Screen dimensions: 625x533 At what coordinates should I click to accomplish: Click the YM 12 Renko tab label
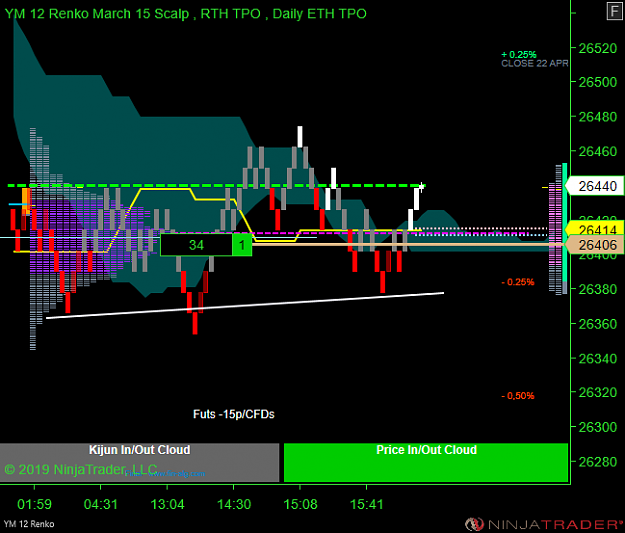tap(29, 524)
